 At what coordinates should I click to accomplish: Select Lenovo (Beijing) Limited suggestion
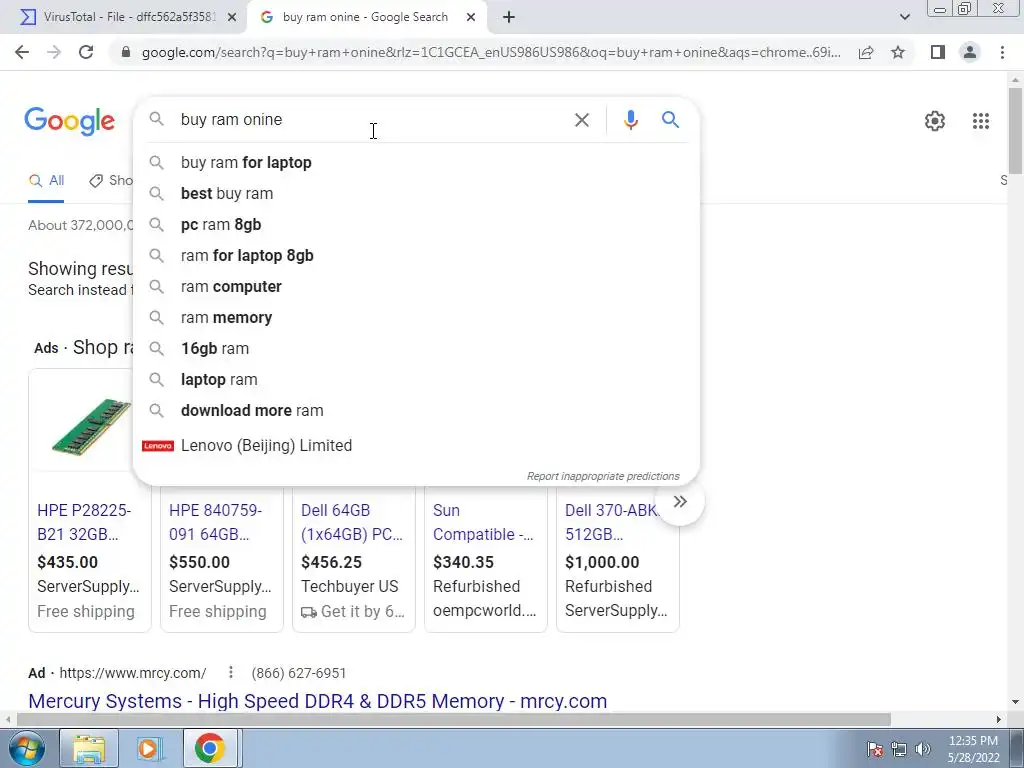click(416, 445)
